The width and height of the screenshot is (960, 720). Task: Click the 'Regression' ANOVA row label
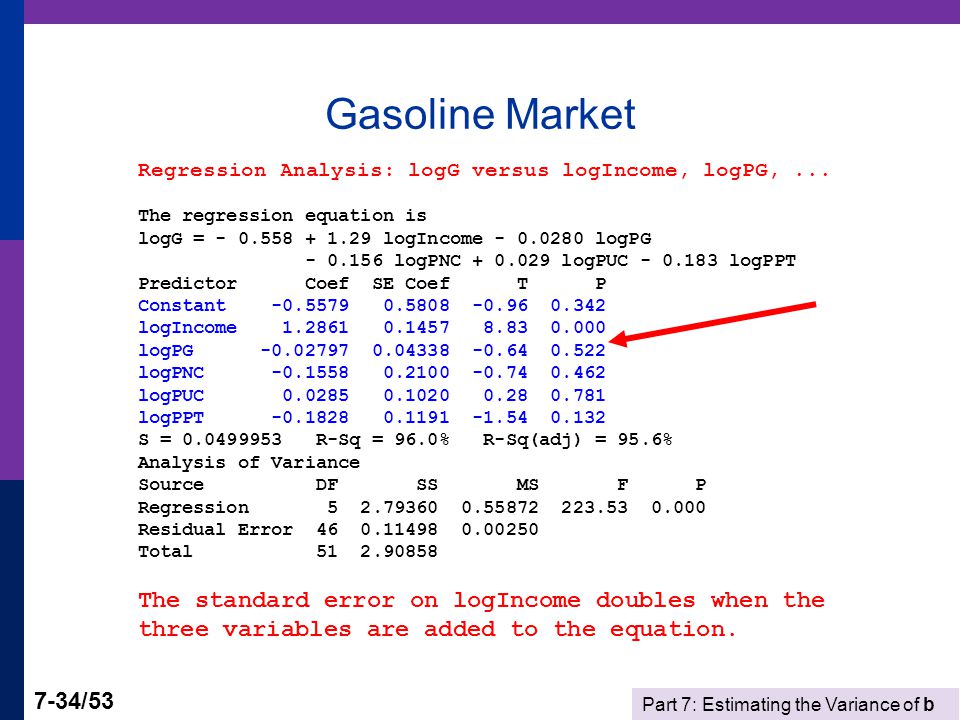[x=193, y=508]
